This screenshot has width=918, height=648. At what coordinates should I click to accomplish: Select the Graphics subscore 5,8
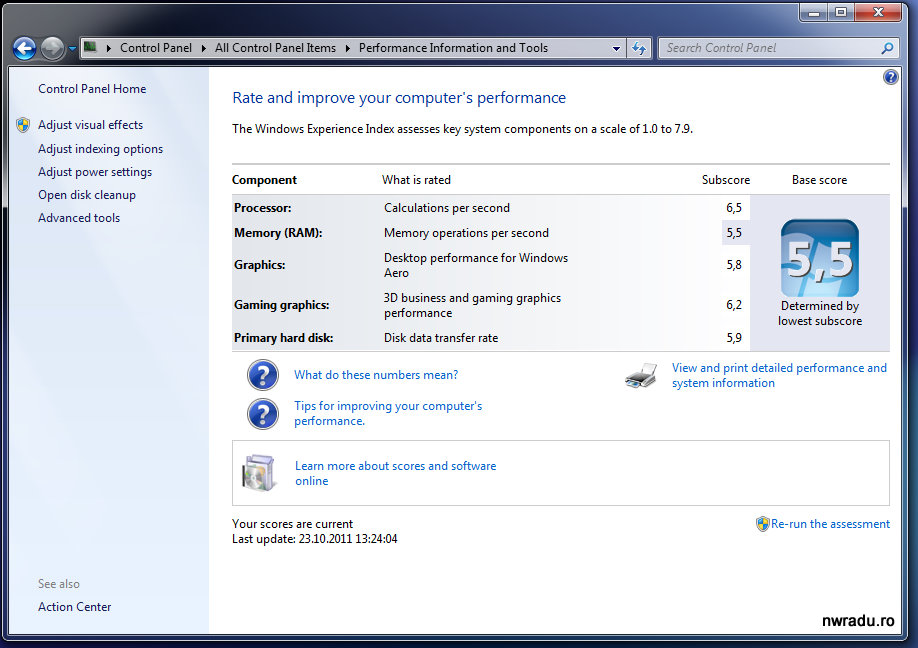pos(734,265)
